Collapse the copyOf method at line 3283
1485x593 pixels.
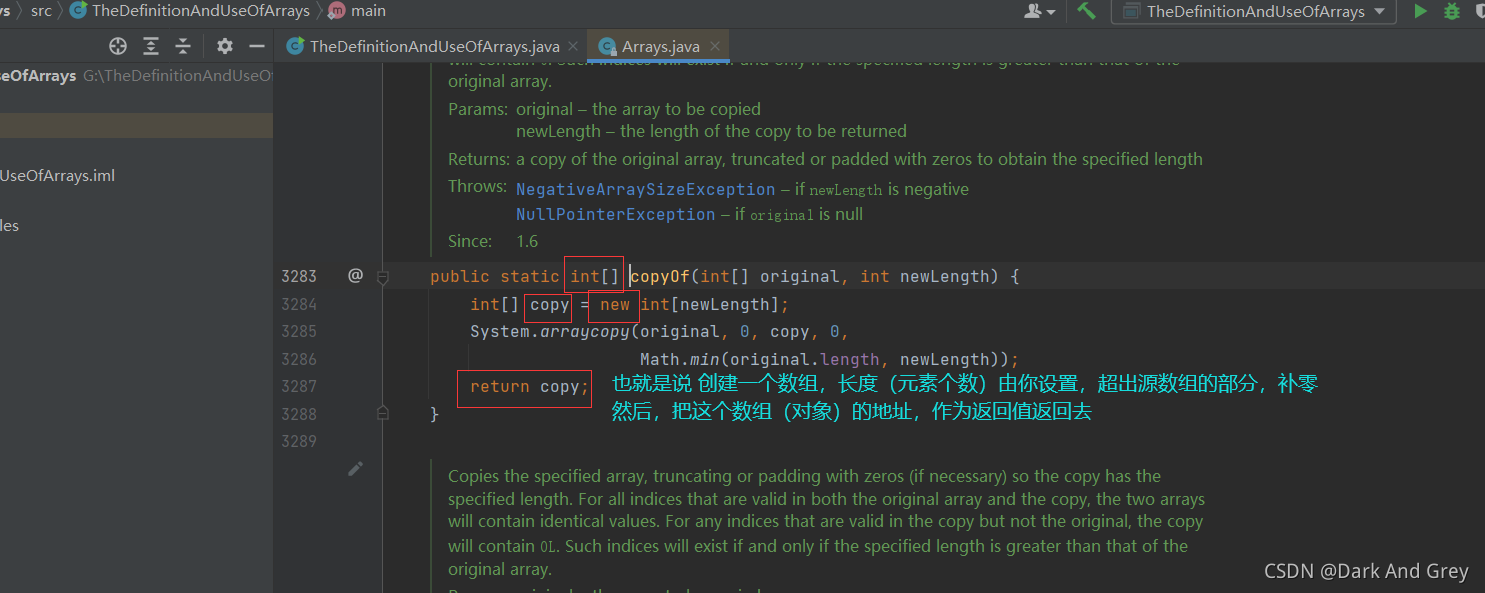pos(382,277)
